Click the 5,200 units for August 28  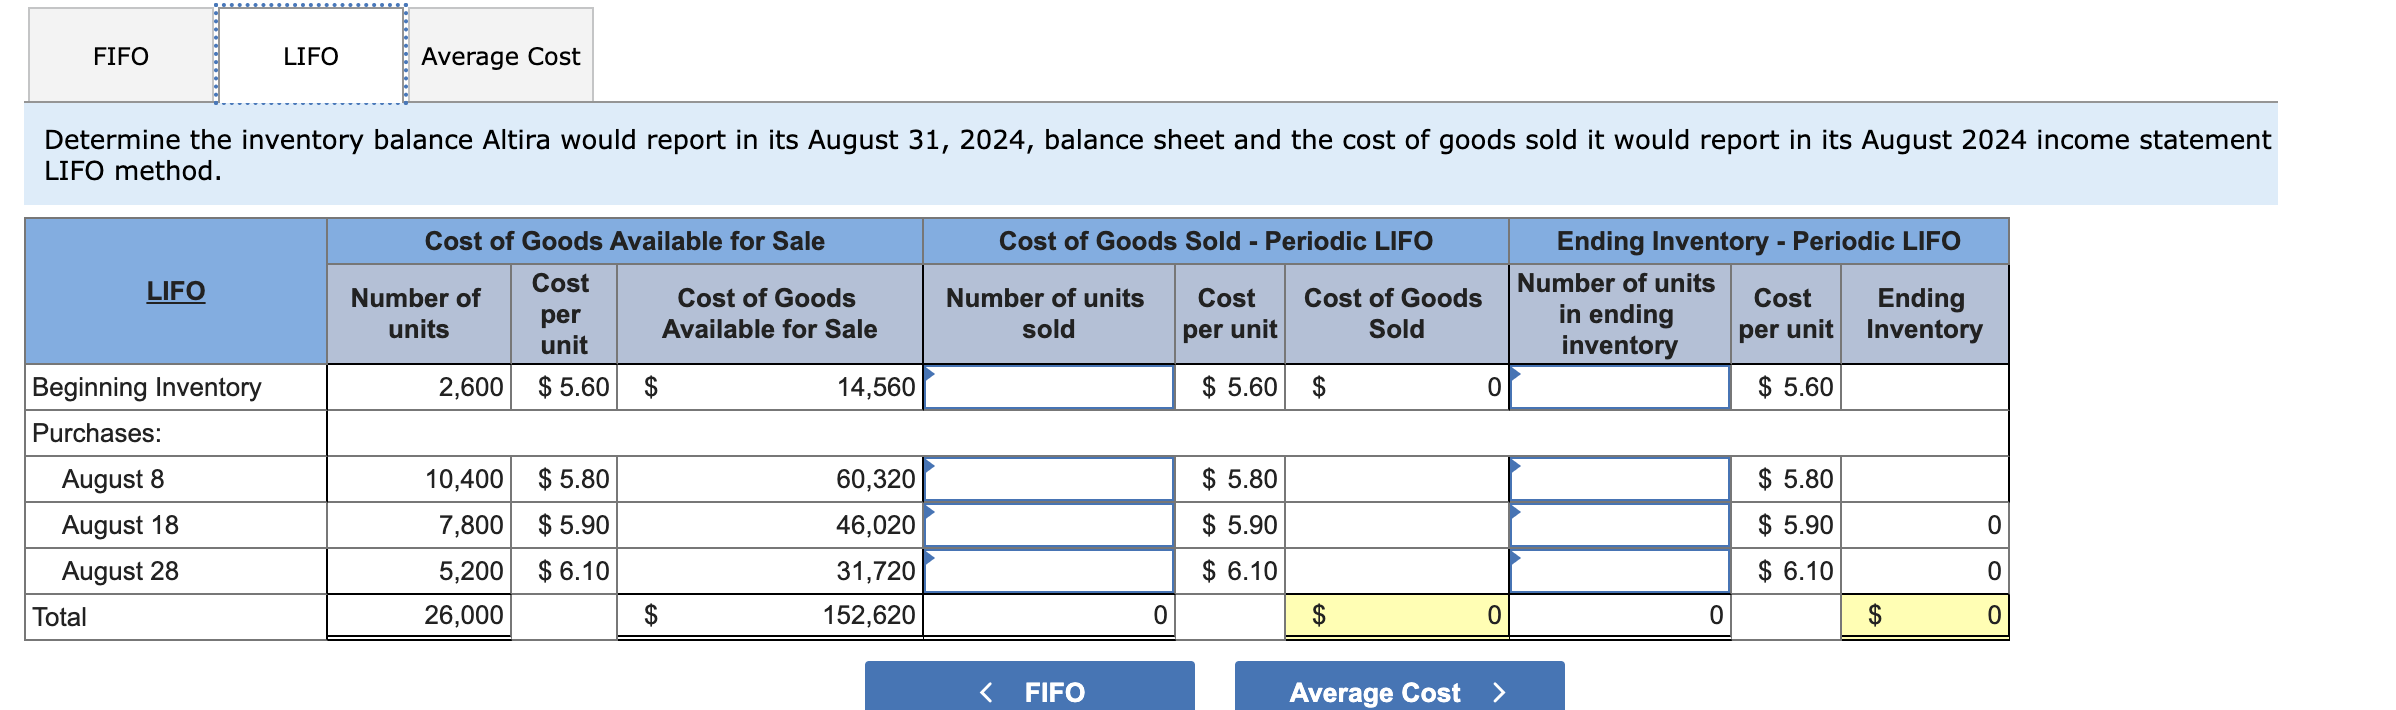(x=471, y=571)
